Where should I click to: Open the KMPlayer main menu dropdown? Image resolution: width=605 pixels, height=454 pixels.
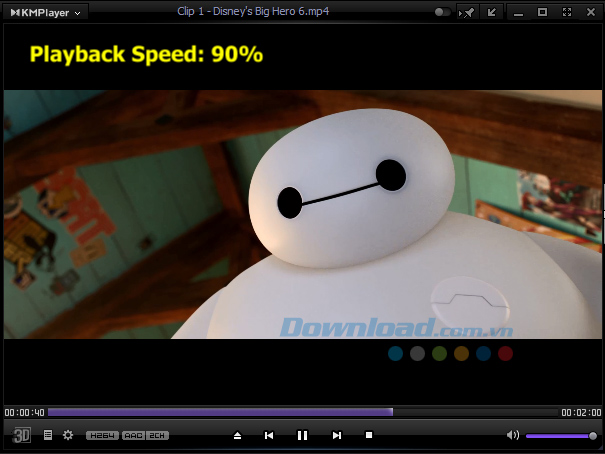[46, 12]
